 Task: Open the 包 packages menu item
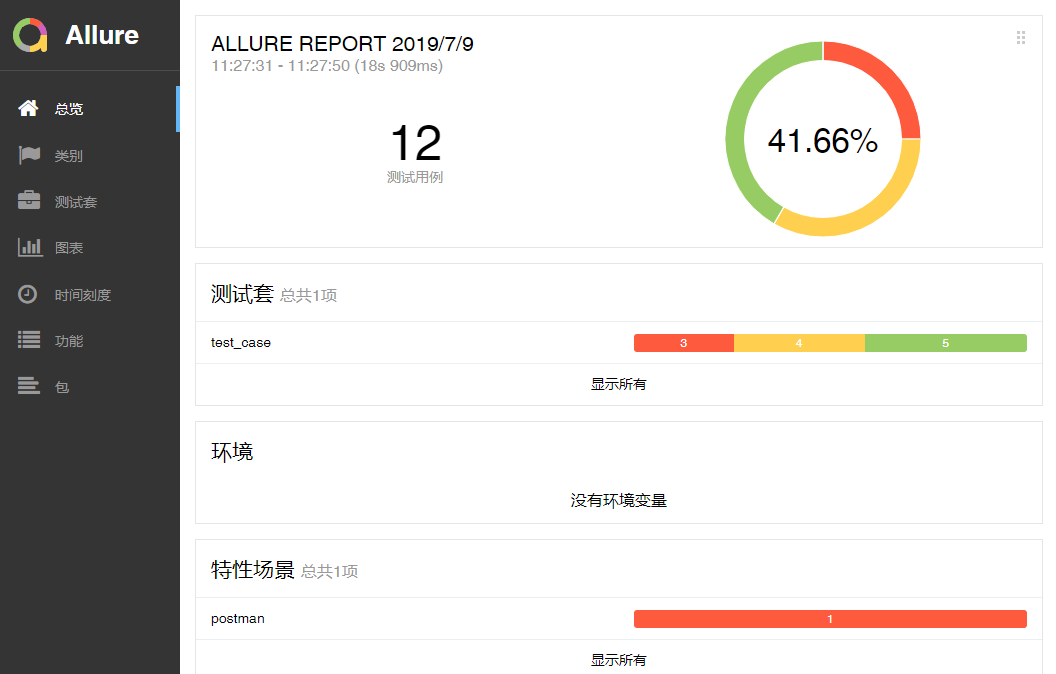pyautogui.click(x=90, y=386)
